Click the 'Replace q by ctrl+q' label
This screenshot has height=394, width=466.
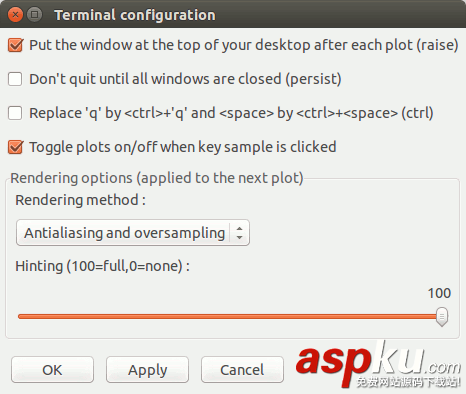231,113
